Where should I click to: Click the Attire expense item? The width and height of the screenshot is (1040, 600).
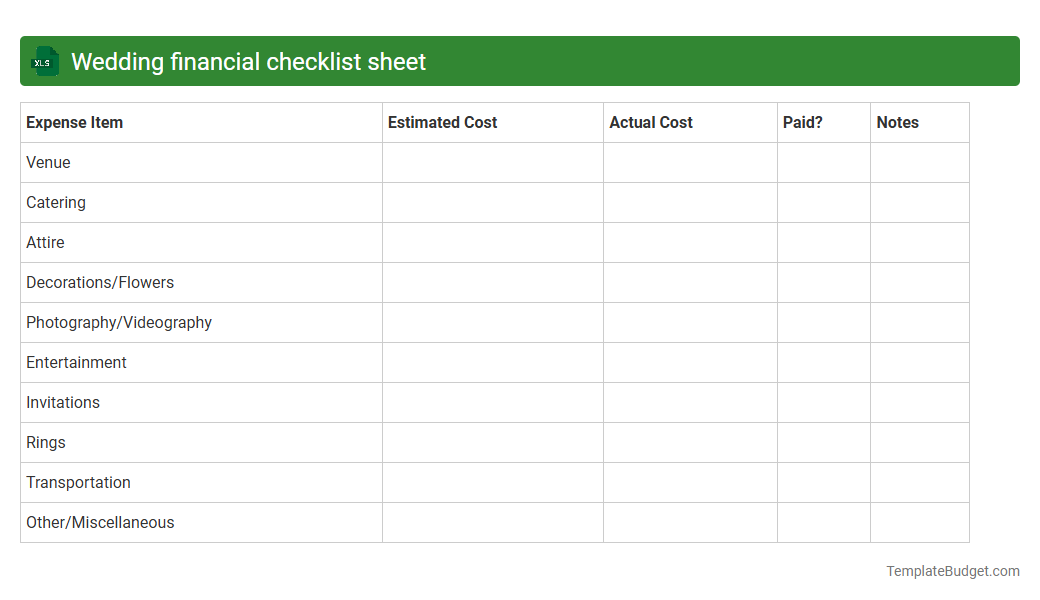(45, 242)
